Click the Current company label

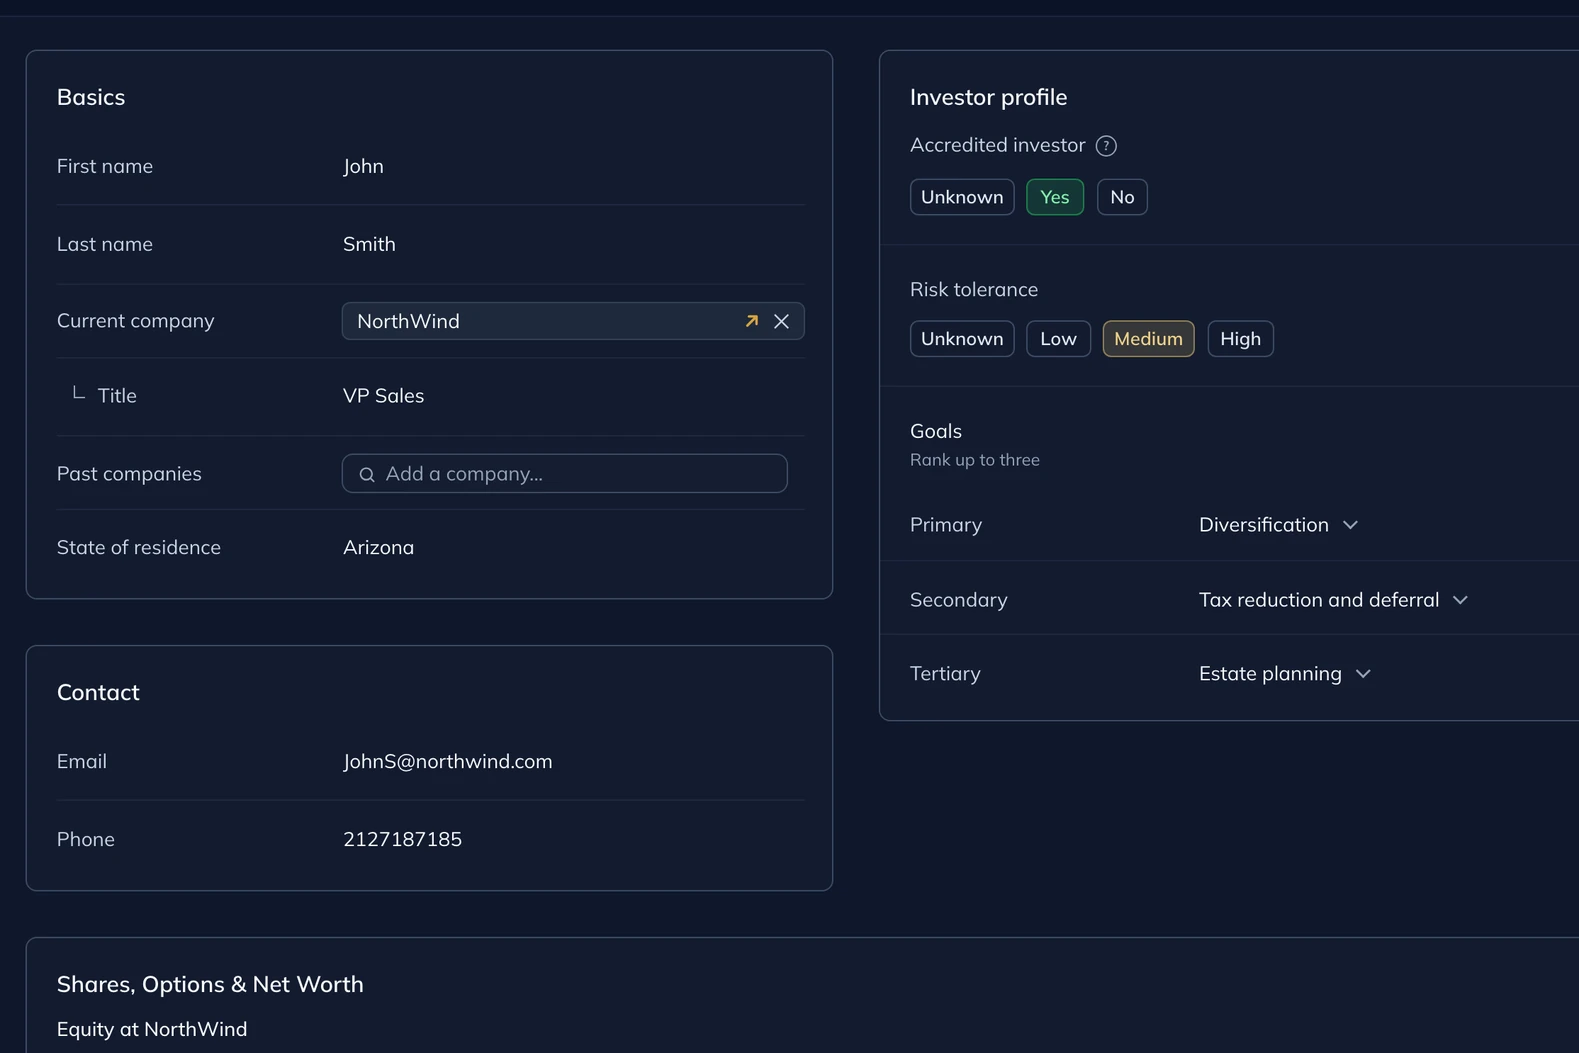[x=135, y=321]
